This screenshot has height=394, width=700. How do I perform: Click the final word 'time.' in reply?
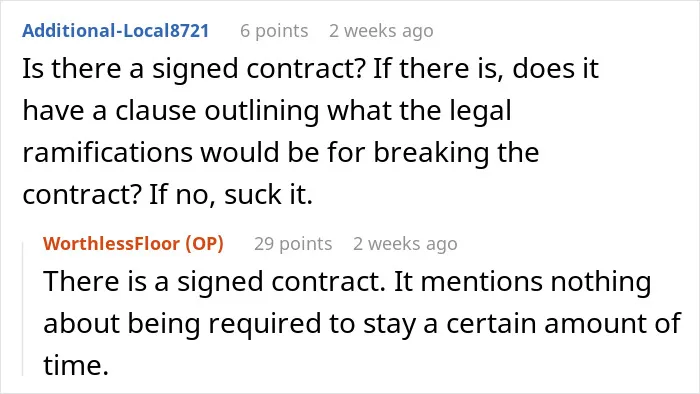point(76,365)
